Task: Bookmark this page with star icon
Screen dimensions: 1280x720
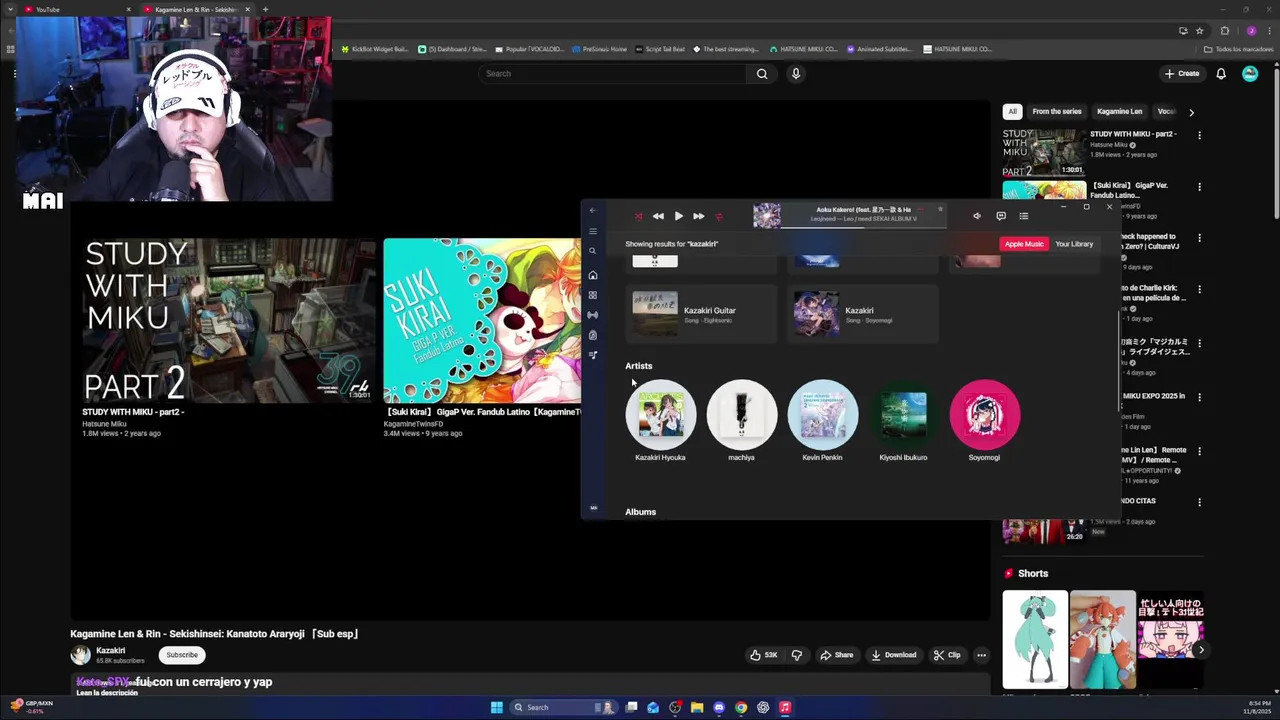Action: click(x=1199, y=31)
